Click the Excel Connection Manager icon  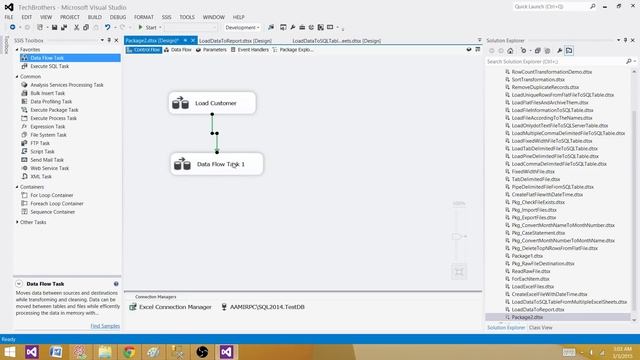click(133, 307)
